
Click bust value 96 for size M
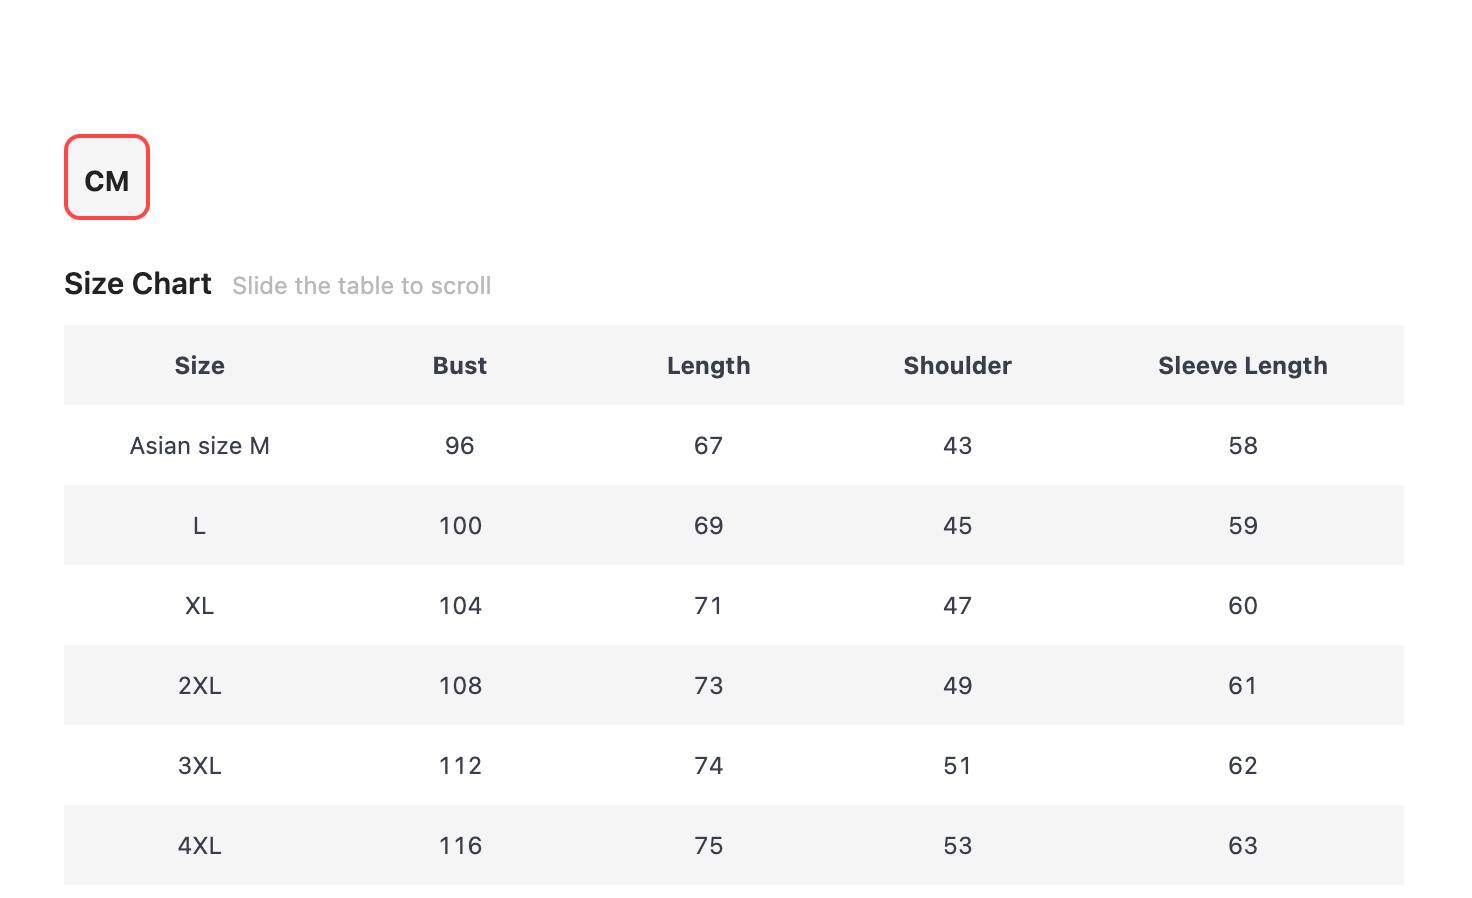click(x=460, y=446)
